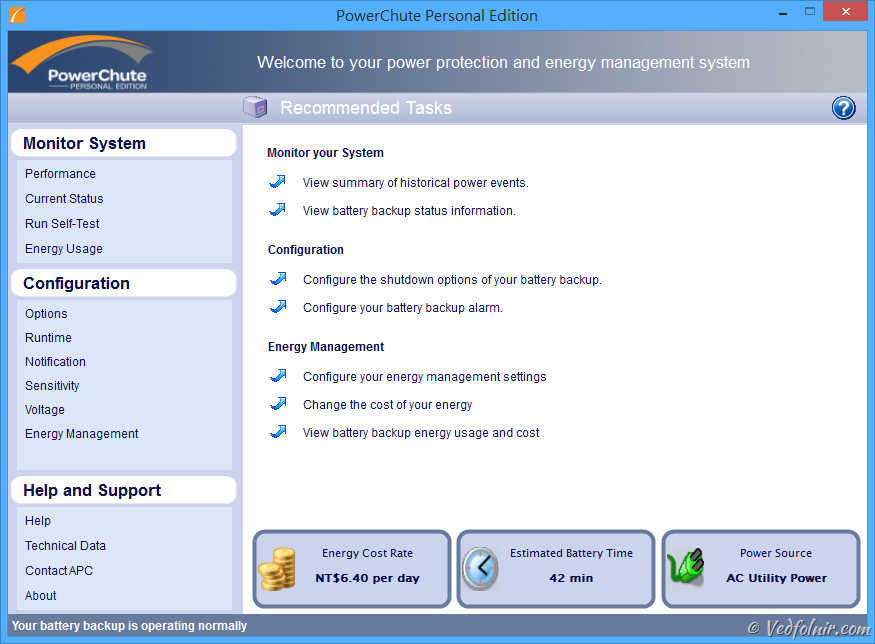Select Run Self-Test in the sidebar

(62, 224)
